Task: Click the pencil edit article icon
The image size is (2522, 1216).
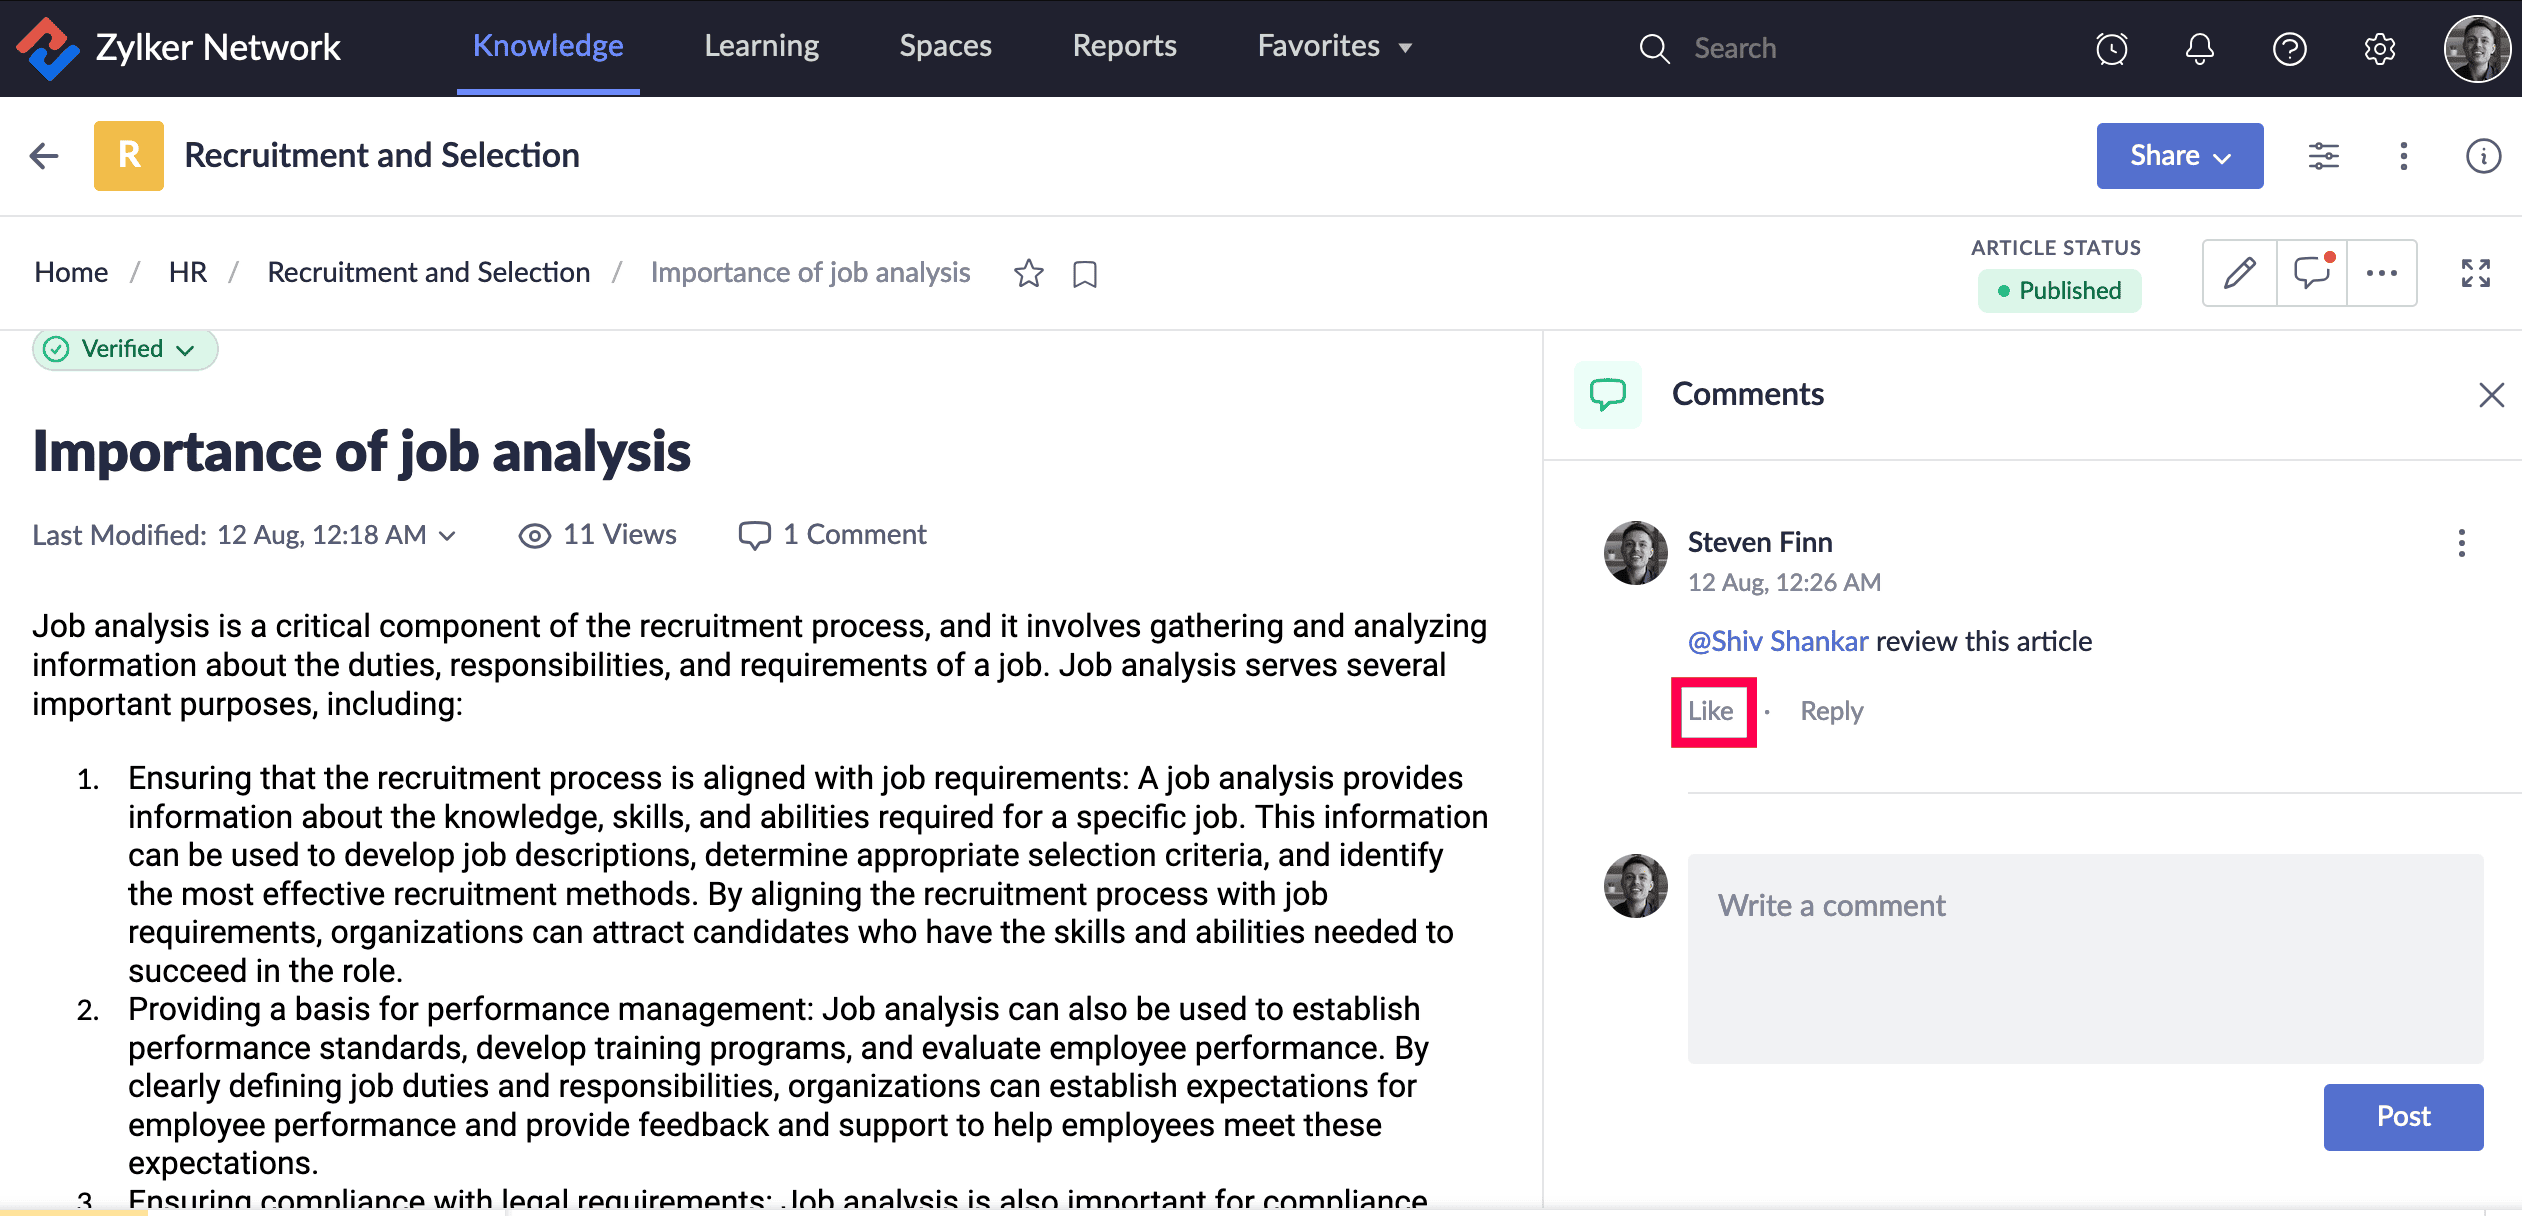Action: pyautogui.click(x=2239, y=273)
